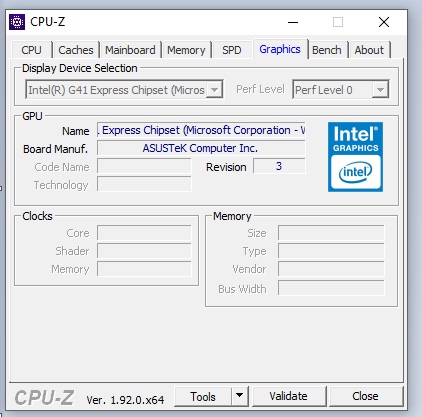Click the Bus Width field

coord(331,288)
